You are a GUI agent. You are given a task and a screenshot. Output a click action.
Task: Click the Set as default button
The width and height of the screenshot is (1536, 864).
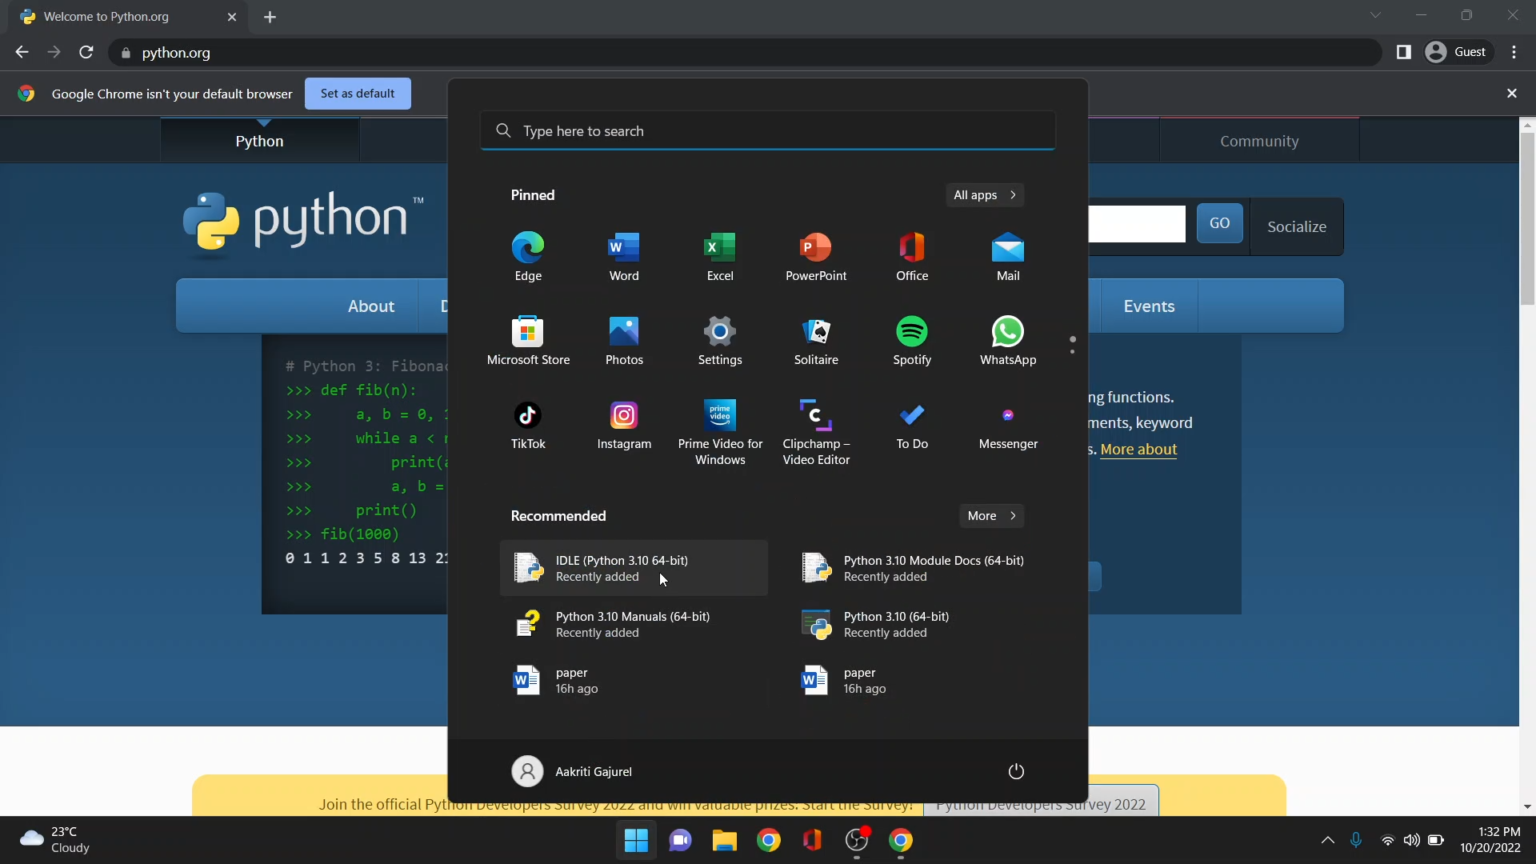tap(357, 93)
